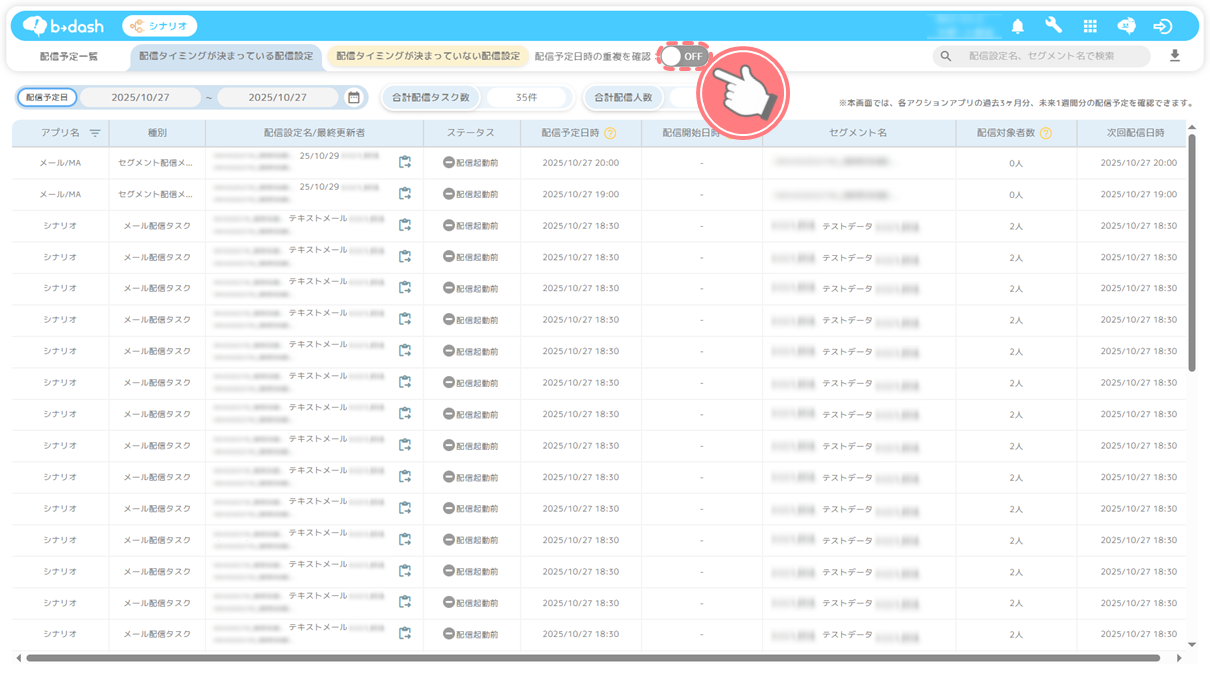Open the 配信予定日 selector pill
This screenshot has height=680, width=1210.
pos(47,98)
